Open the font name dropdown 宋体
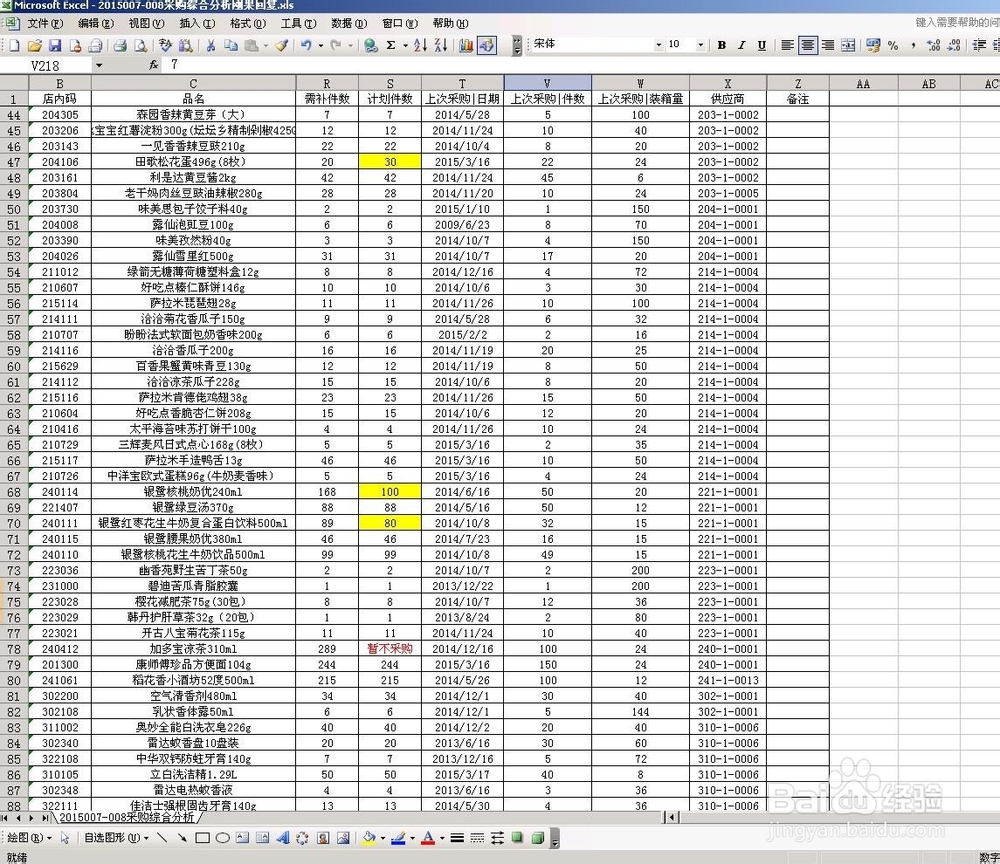The height and width of the screenshot is (864, 1000). click(x=659, y=45)
